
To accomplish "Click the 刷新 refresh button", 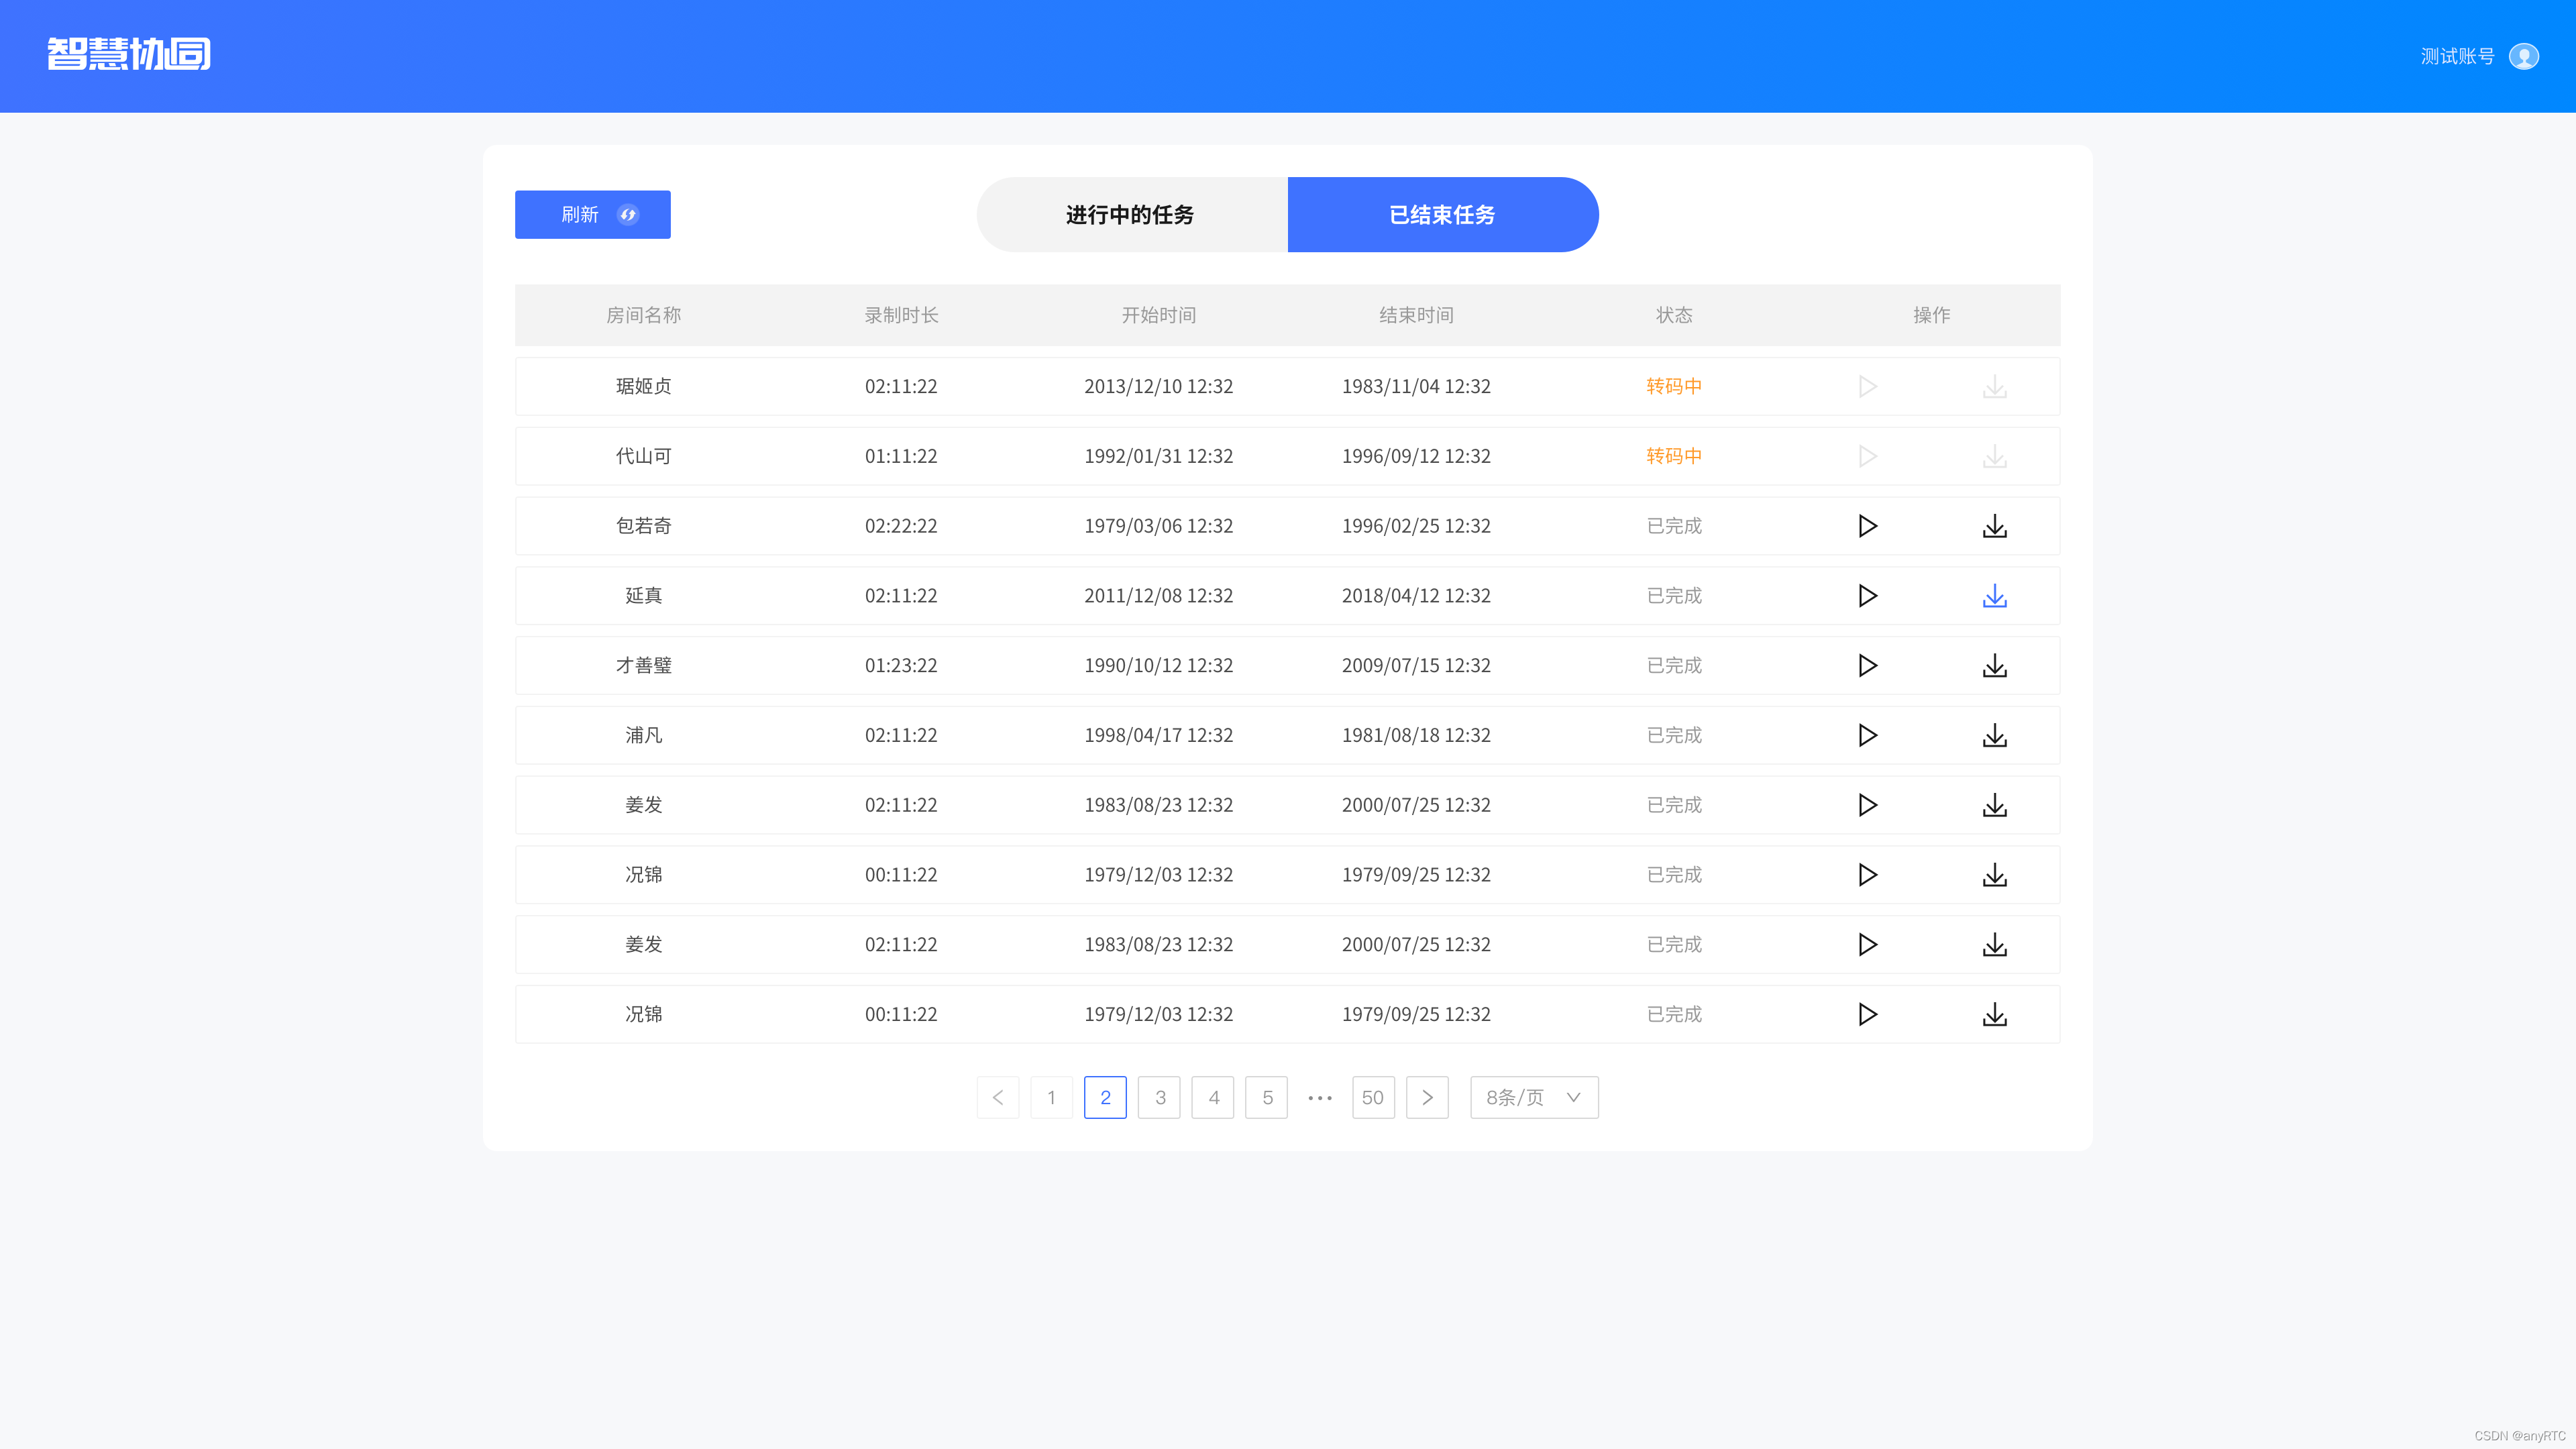I will pyautogui.click(x=592, y=214).
